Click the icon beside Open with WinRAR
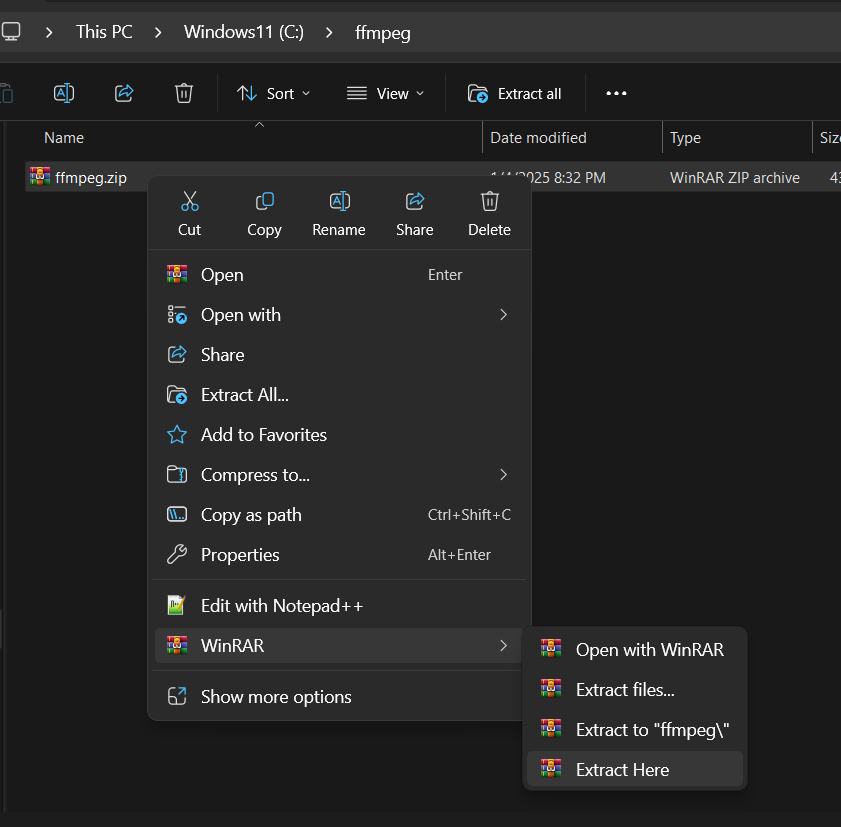This screenshot has height=827, width=841. 551,648
